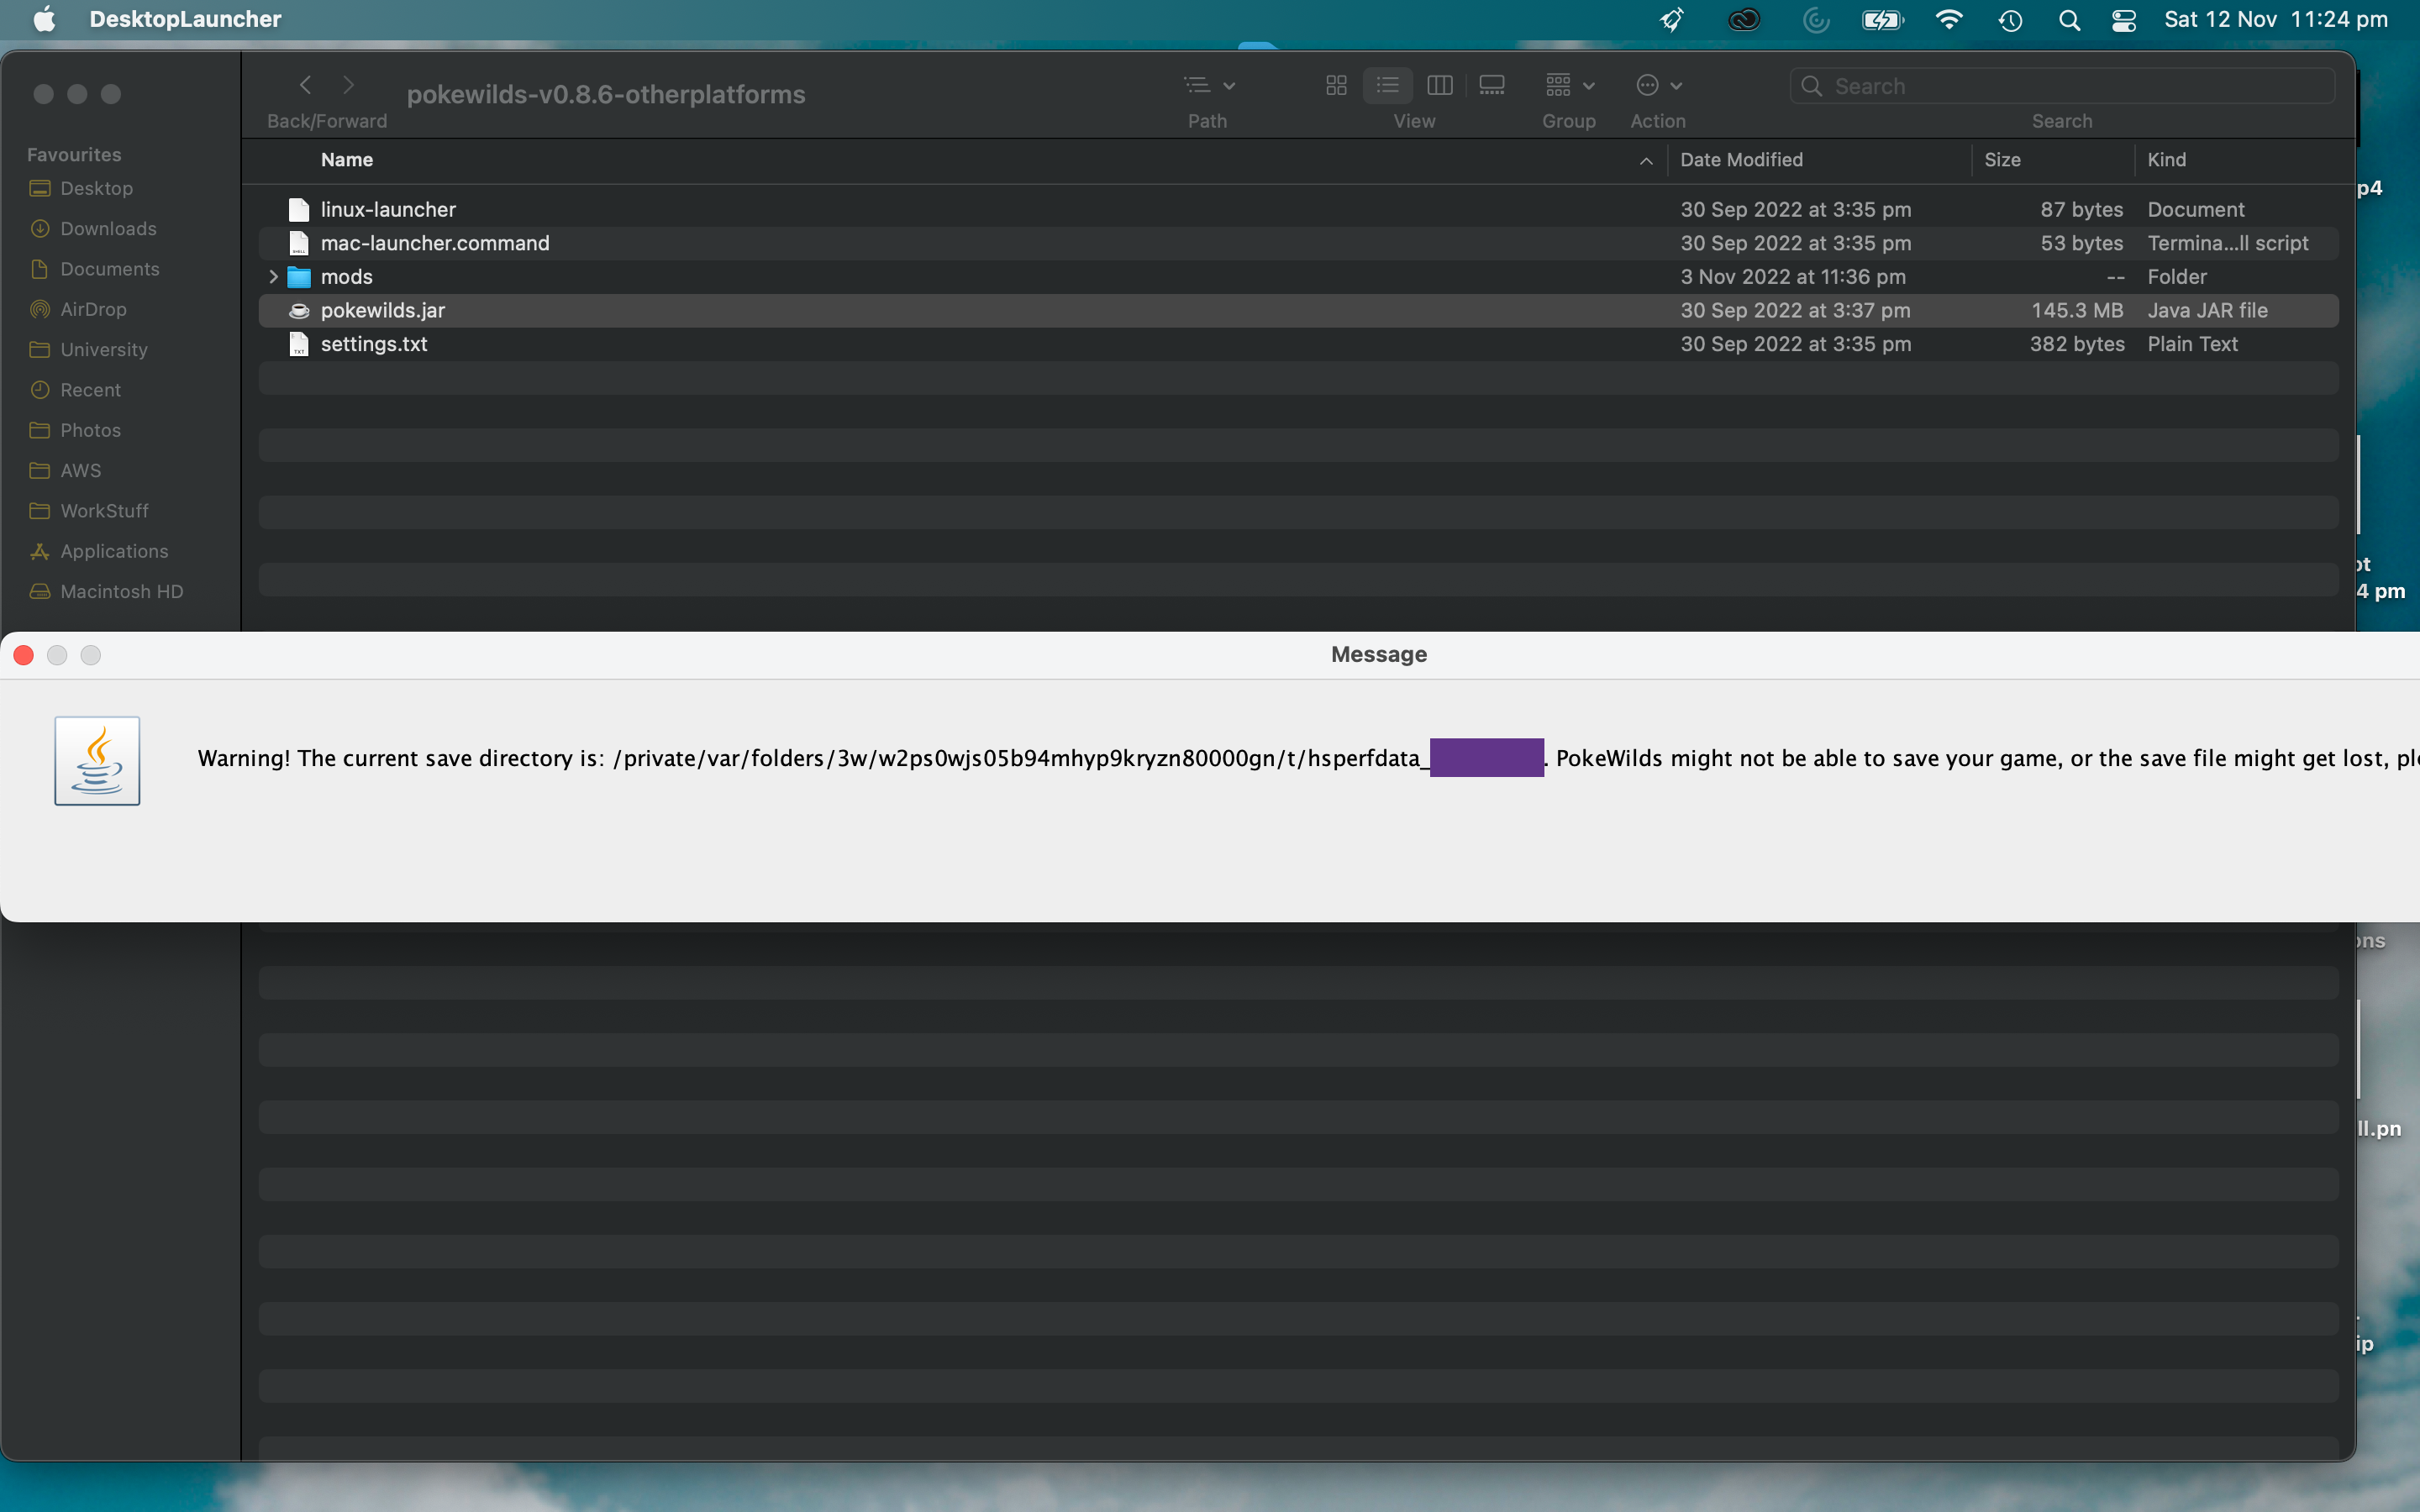Switch to column view
Screen dimensions: 2420x1512
[1439, 85]
